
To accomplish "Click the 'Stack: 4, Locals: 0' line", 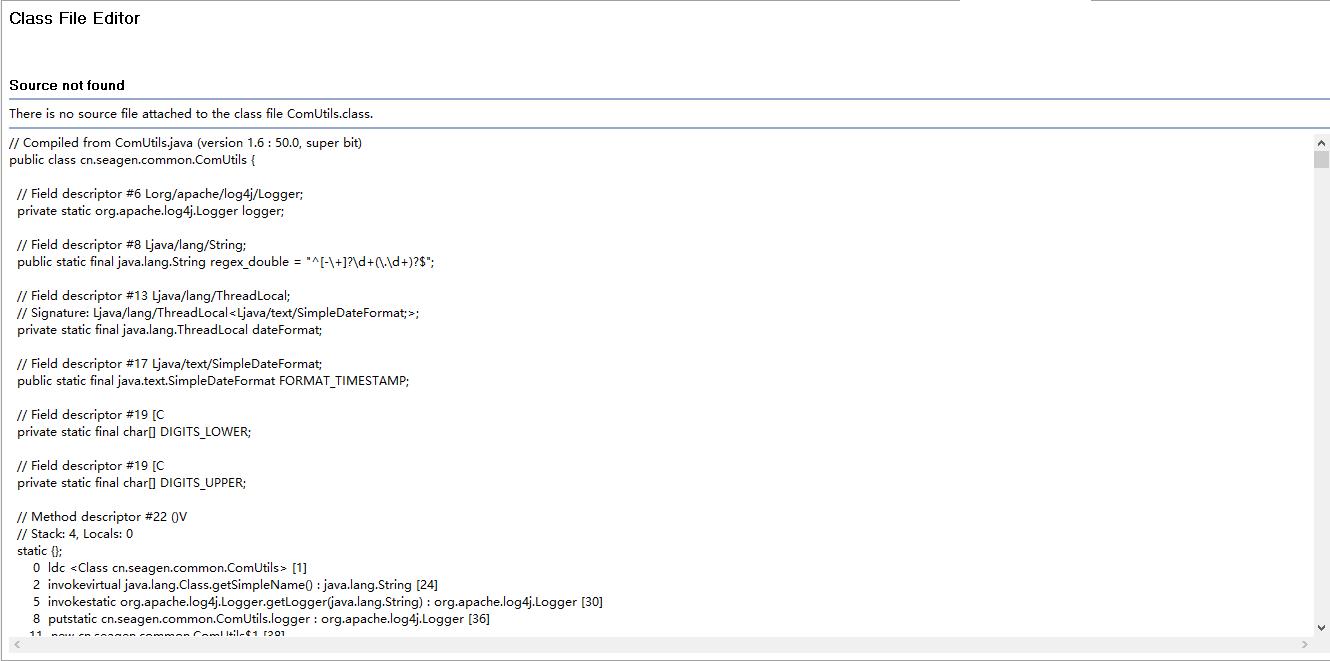I will (x=75, y=534).
